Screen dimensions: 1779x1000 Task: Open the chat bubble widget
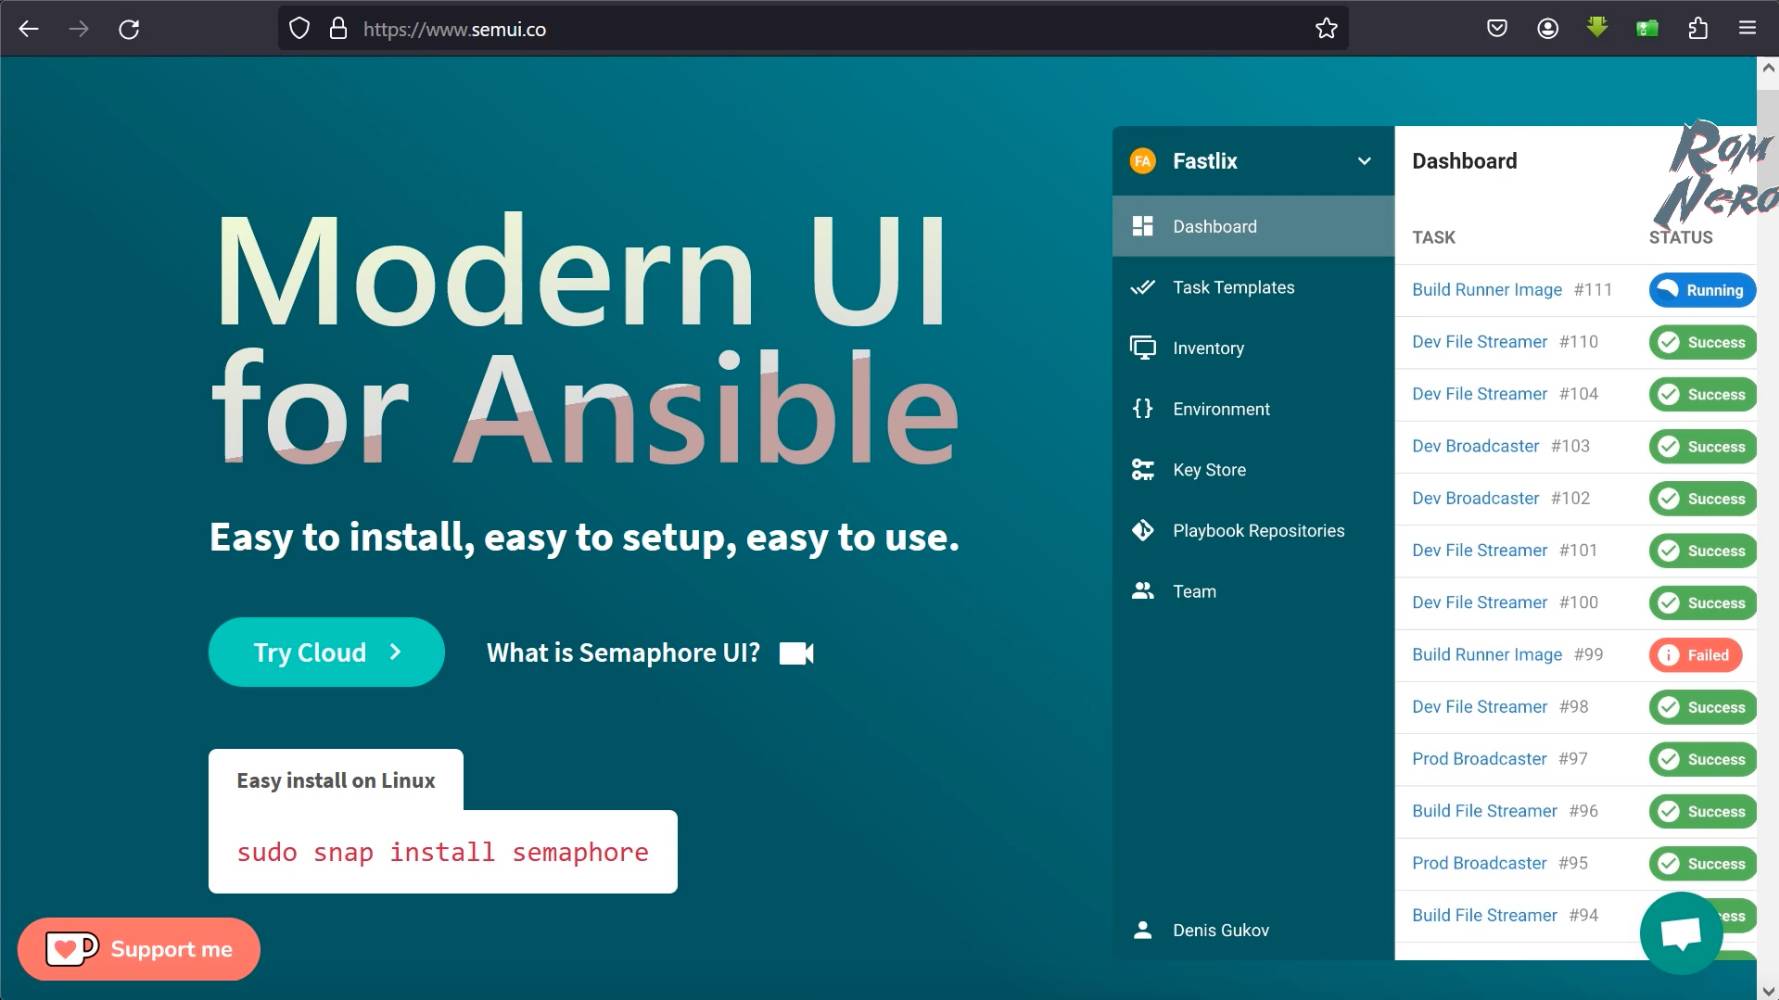tap(1681, 932)
